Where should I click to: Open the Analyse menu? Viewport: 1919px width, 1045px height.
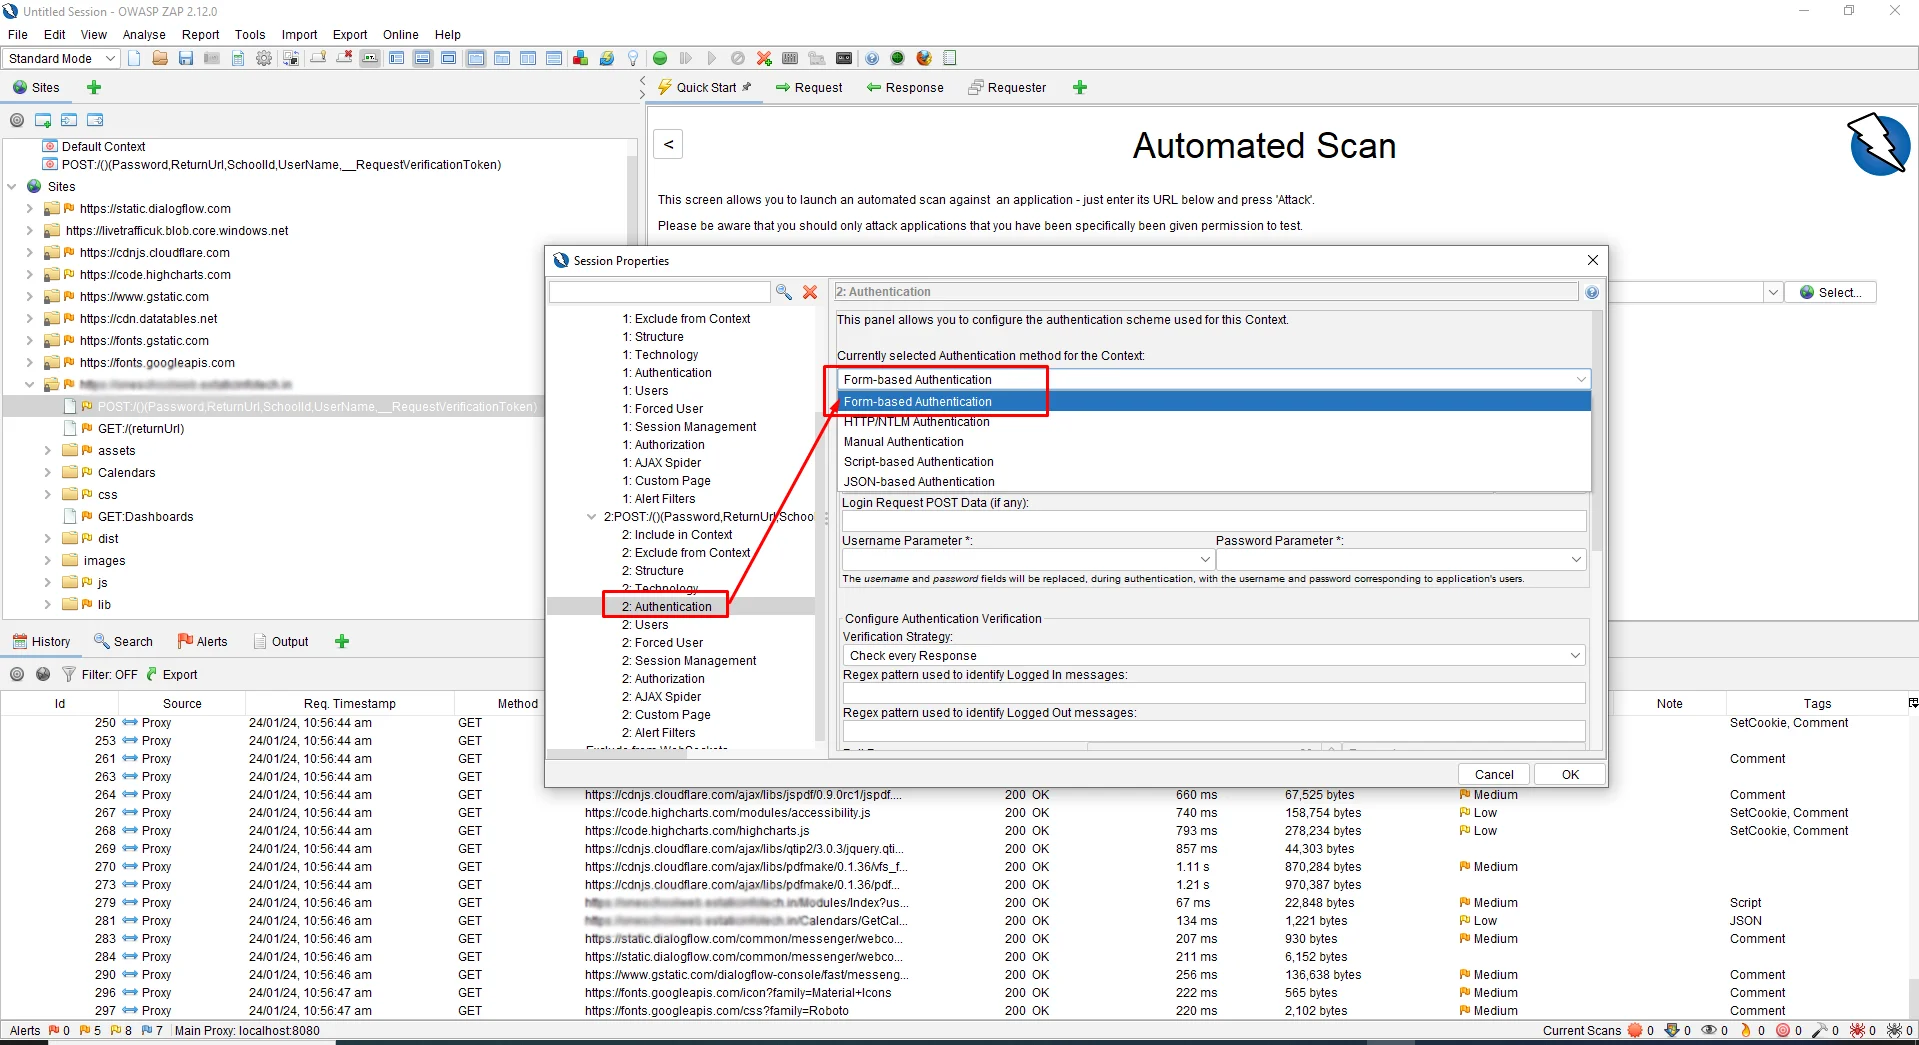(x=143, y=34)
